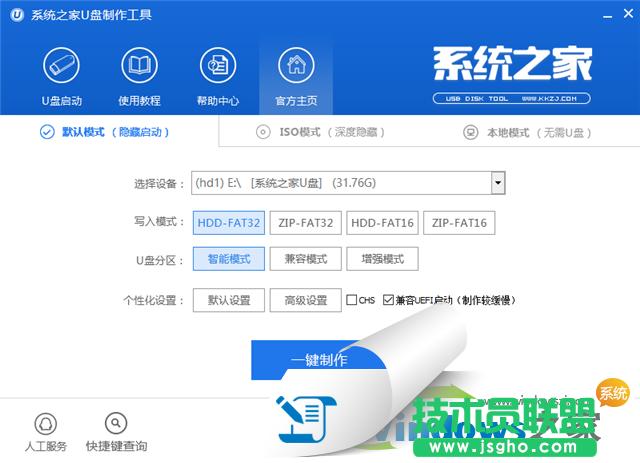
Task: Open the 快捷键查询 hotkey lookup icon
Action: (x=116, y=425)
